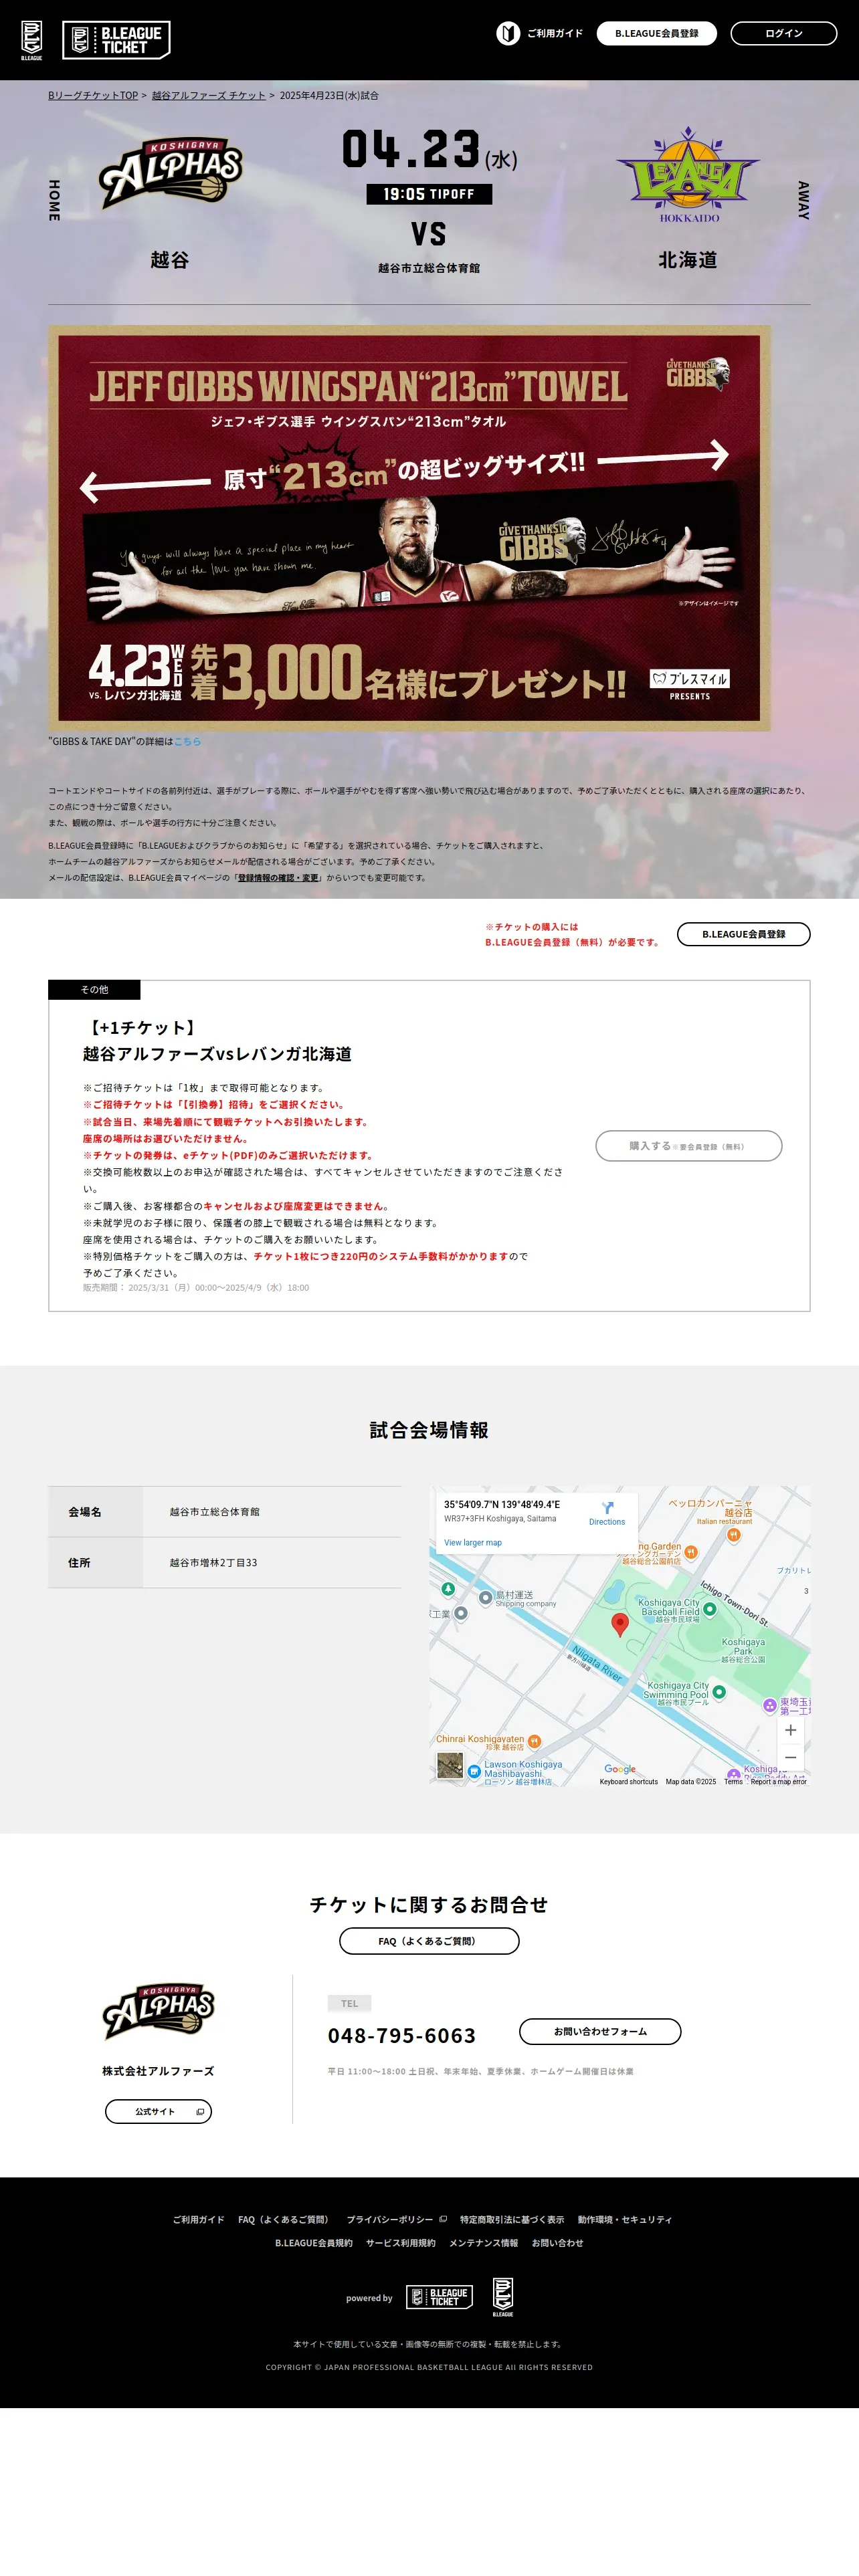Zoom out on the map with minus
859x2576 pixels.
coord(790,1757)
